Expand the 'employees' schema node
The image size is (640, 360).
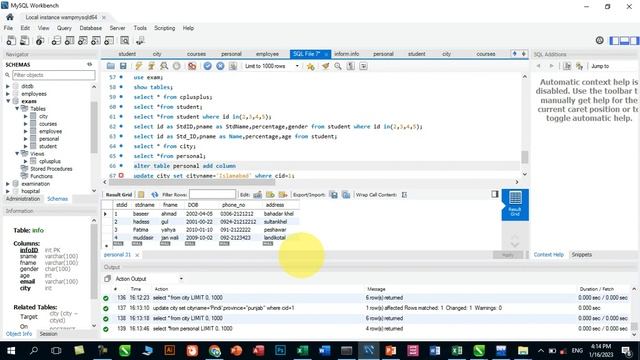tap(8, 94)
